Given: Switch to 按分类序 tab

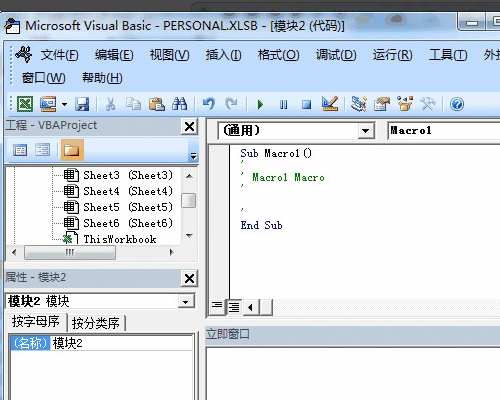Looking at the screenshot, I should click(96, 323).
